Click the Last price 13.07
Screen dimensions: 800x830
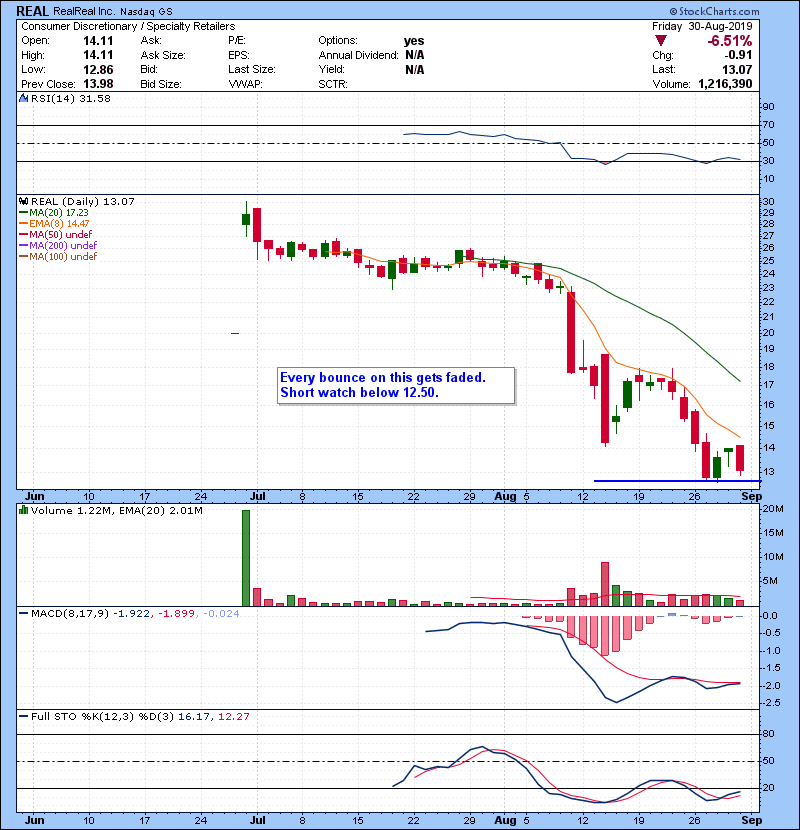pos(737,70)
